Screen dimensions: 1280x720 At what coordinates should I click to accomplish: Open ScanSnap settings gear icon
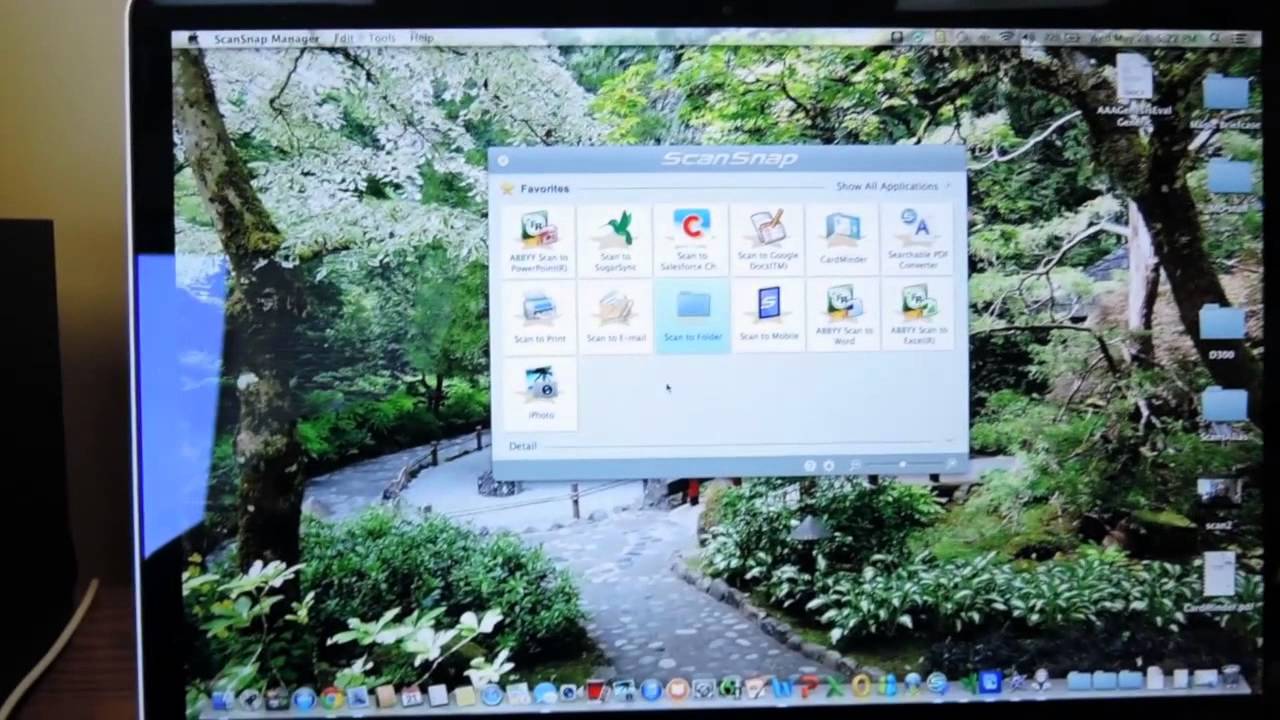click(828, 466)
